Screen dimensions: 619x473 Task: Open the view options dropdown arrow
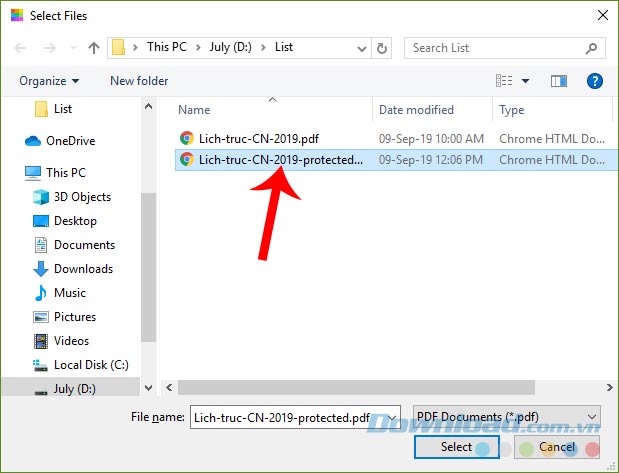(525, 81)
